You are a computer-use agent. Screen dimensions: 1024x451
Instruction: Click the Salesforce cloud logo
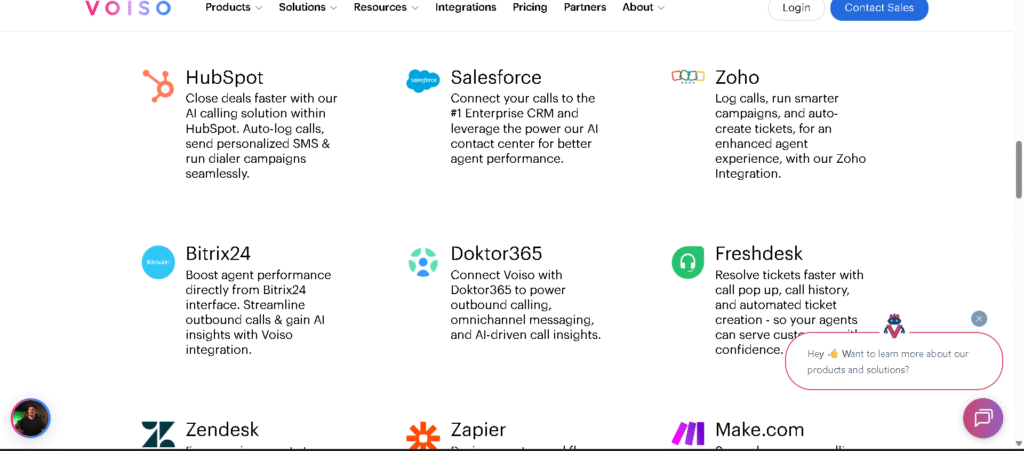(423, 81)
